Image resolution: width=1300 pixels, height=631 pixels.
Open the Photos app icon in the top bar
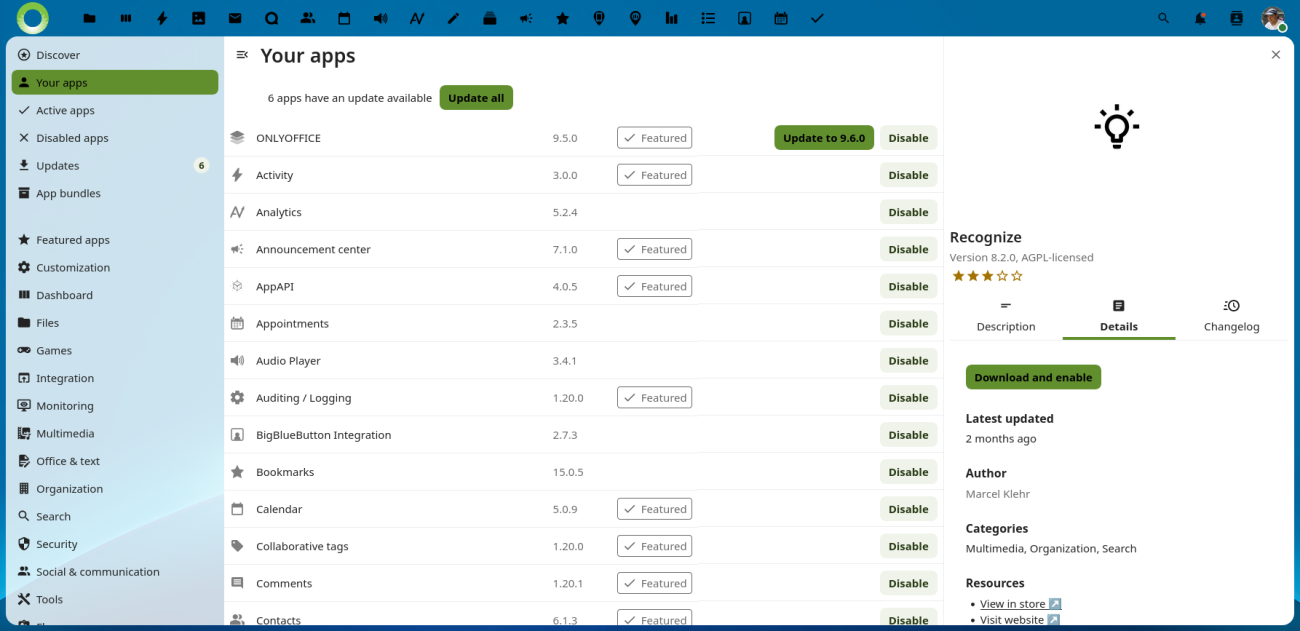coord(199,18)
